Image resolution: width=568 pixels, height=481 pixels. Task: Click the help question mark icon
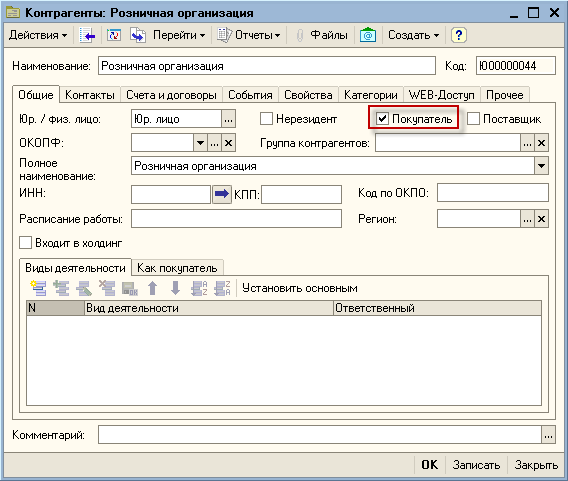[x=459, y=35]
